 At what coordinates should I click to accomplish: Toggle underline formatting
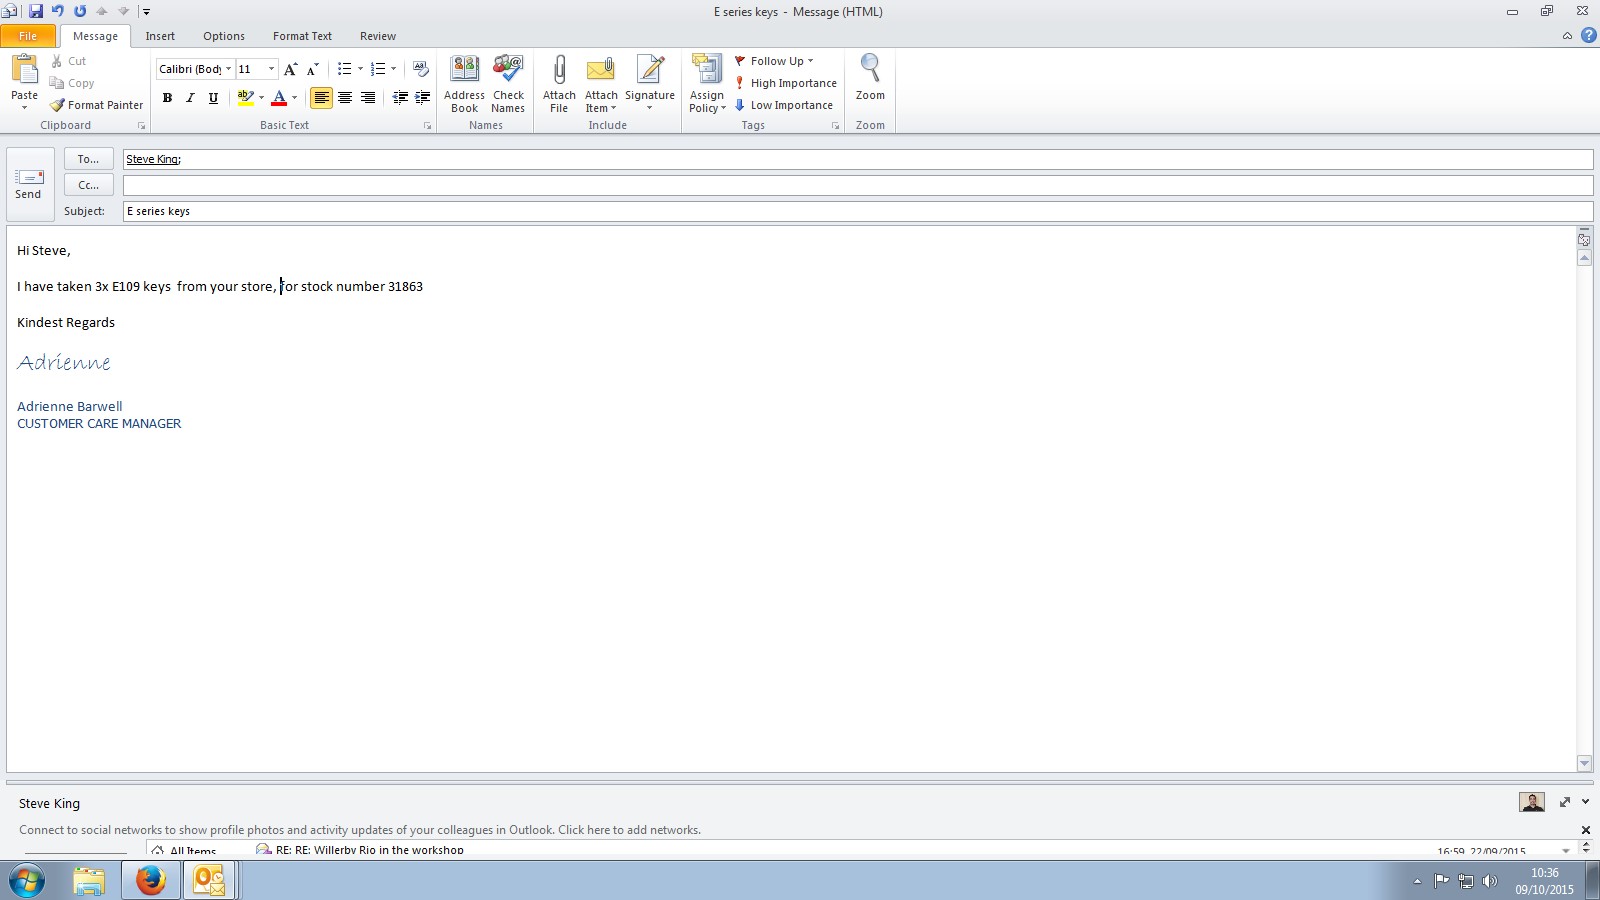pyautogui.click(x=213, y=97)
